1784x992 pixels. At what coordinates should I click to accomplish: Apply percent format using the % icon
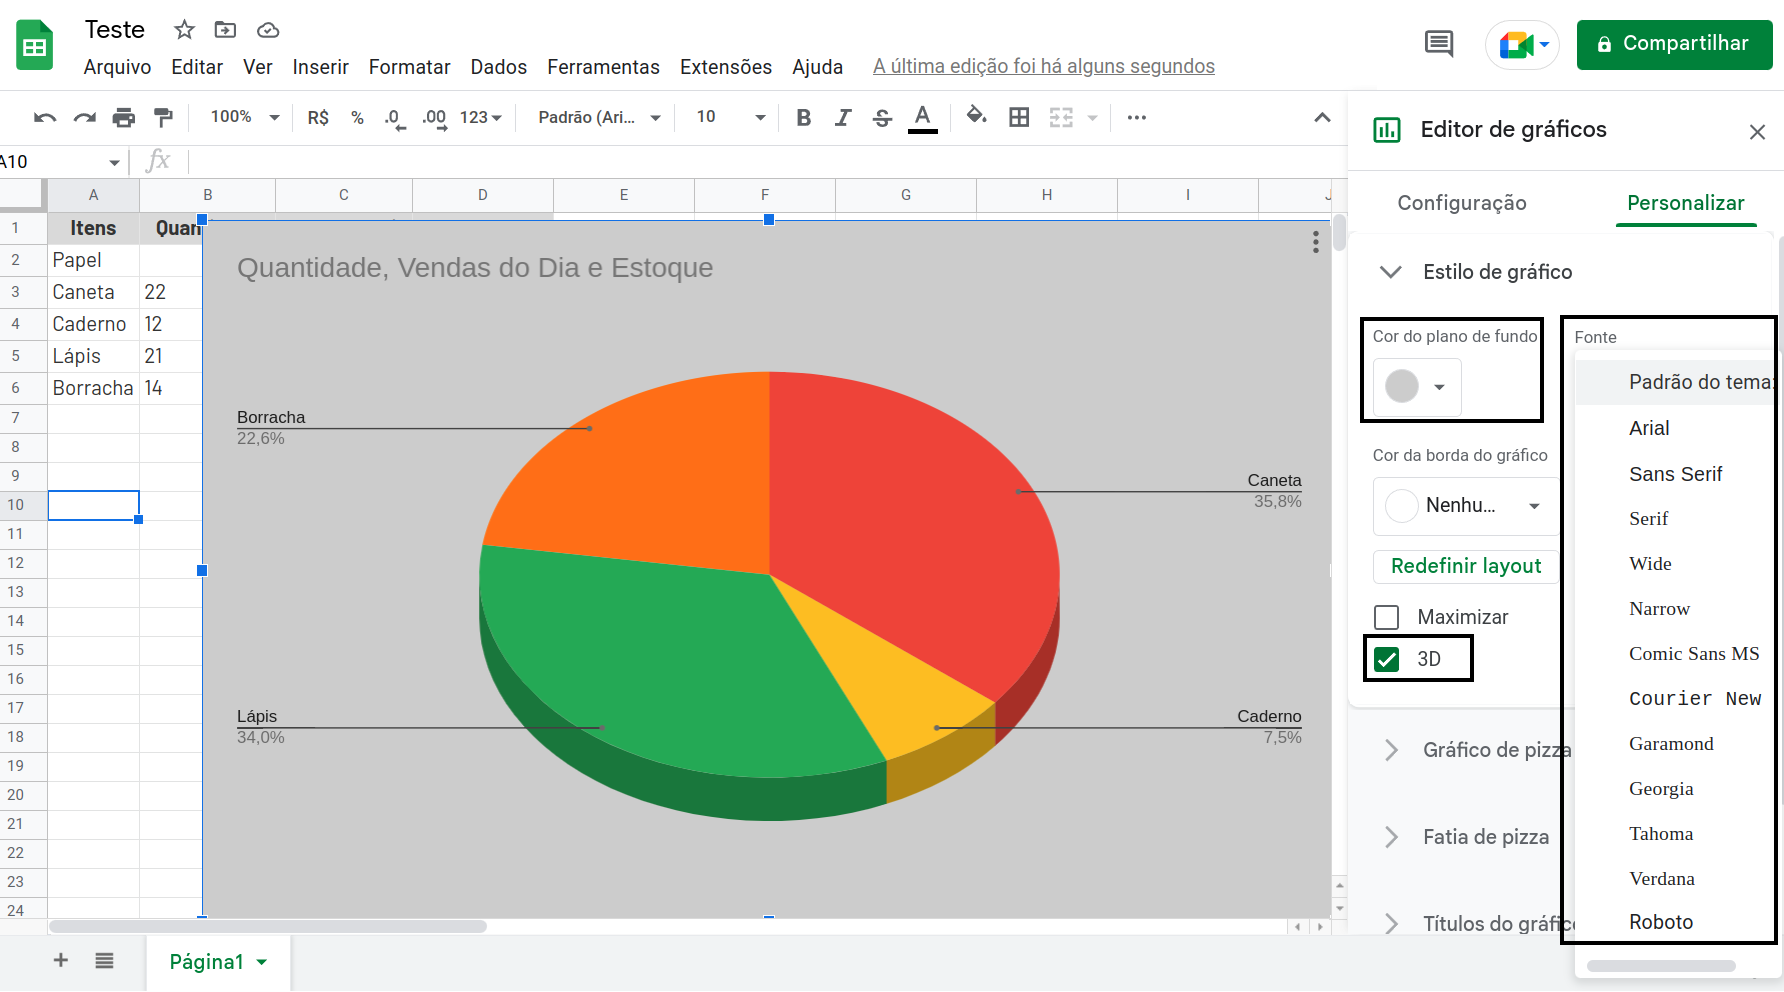[357, 117]
